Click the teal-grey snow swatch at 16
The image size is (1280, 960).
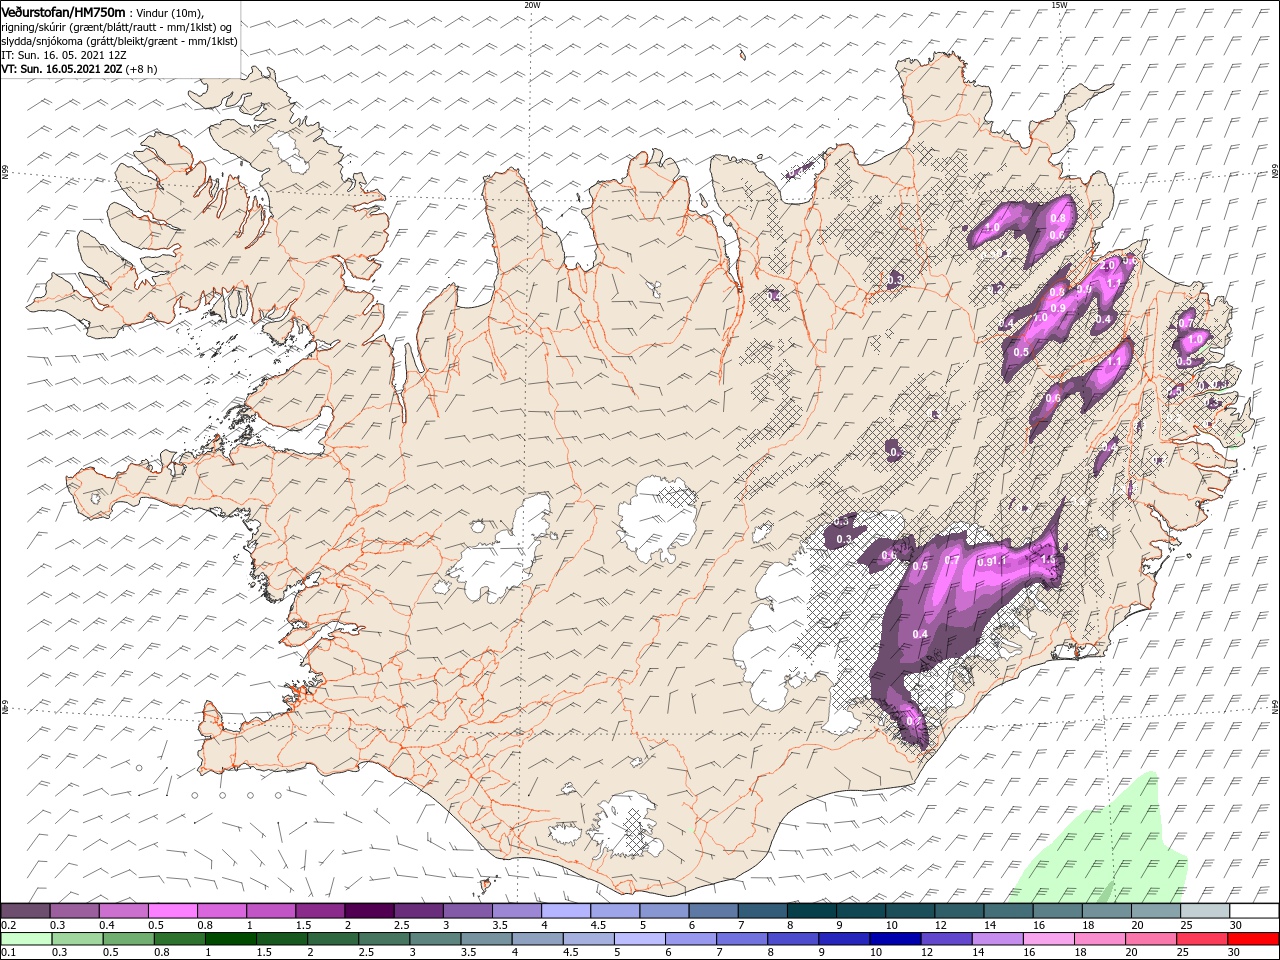tap(1057, 911)
